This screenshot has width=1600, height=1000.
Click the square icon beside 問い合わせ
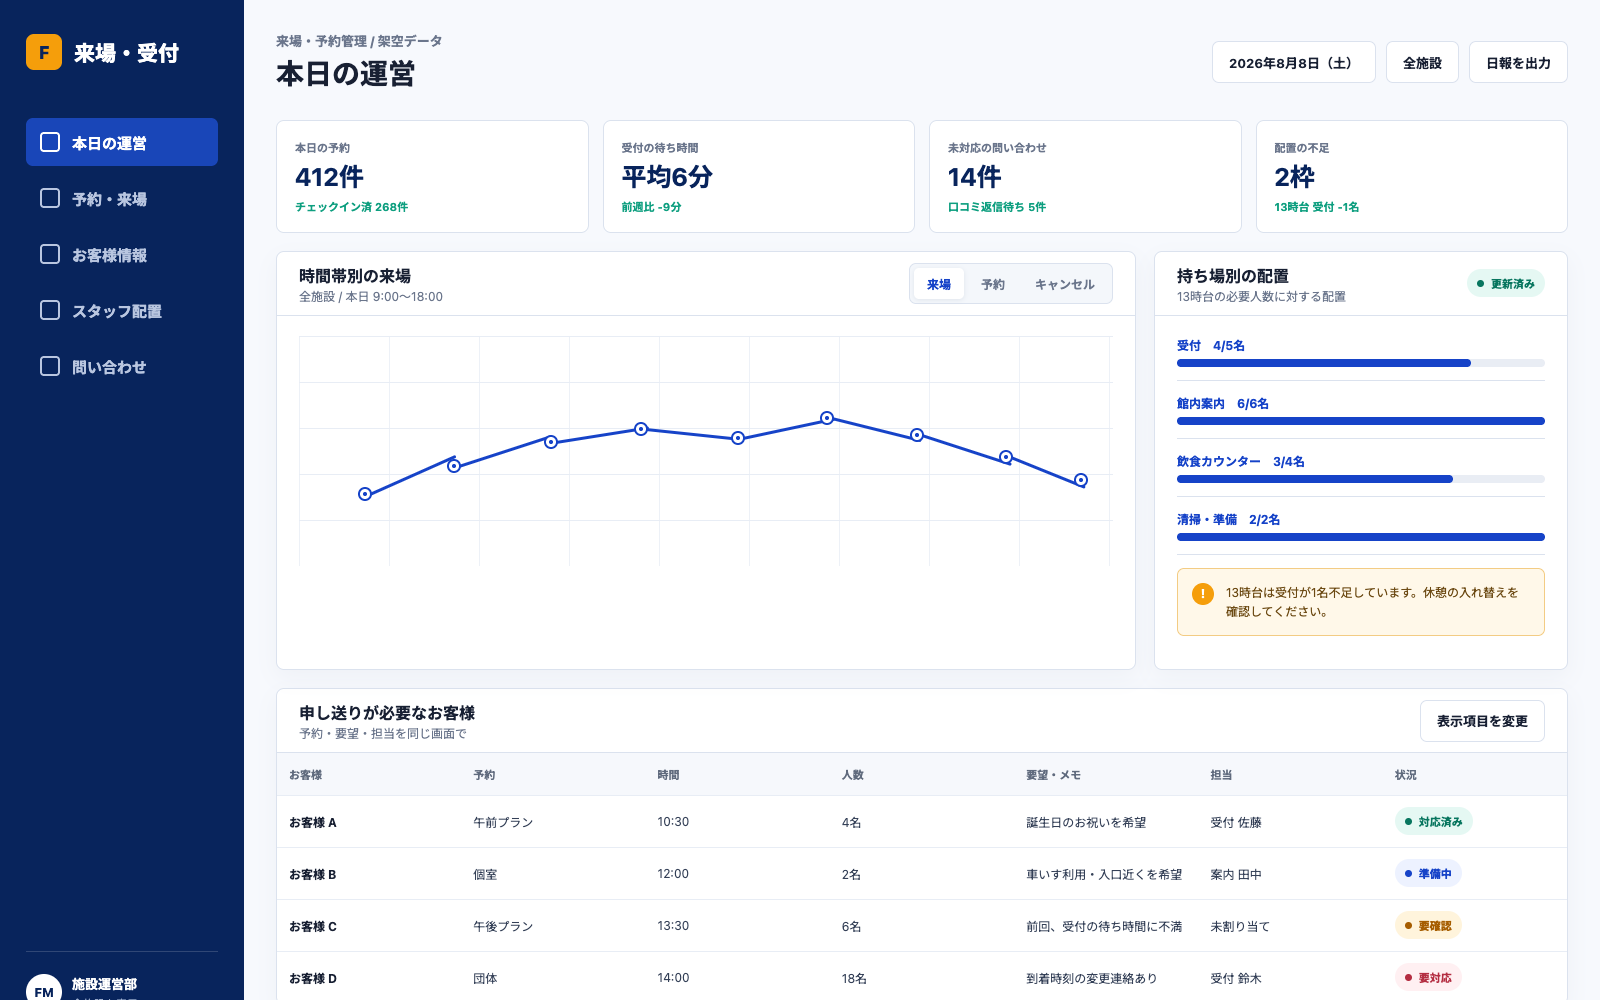[50, 366]
